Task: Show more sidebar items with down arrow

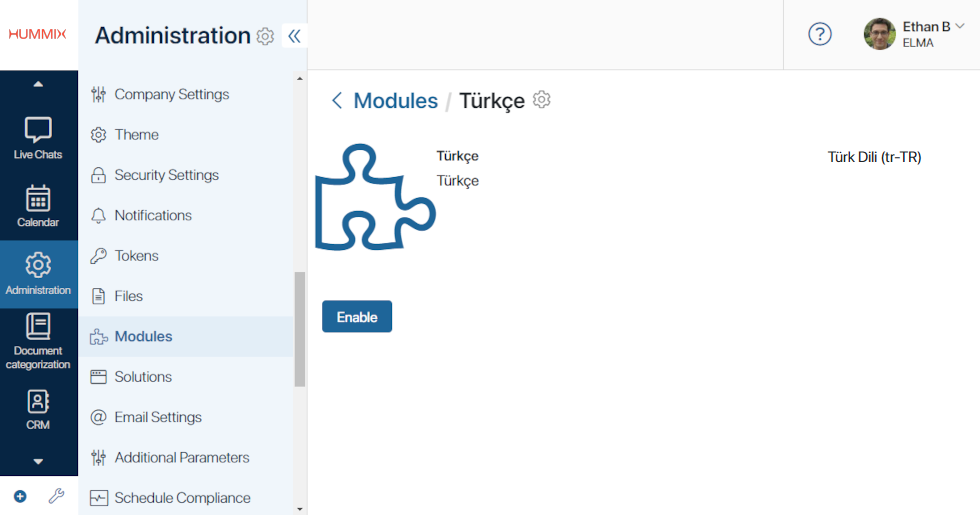Action: [38, 461]
